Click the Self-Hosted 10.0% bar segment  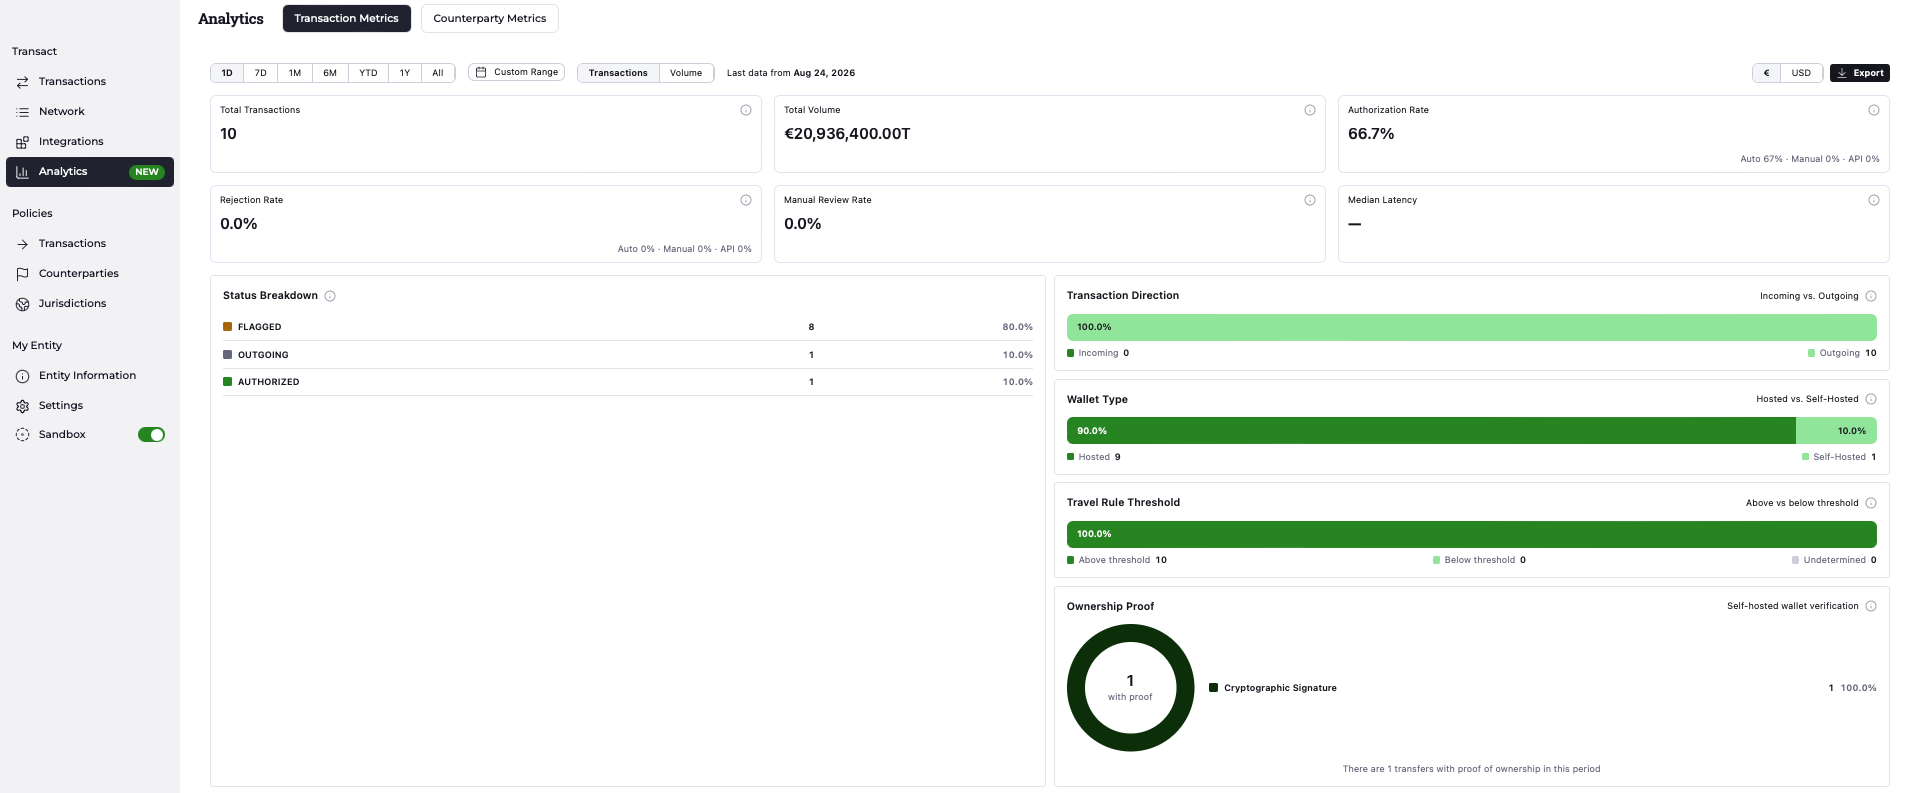point(1836,431)
